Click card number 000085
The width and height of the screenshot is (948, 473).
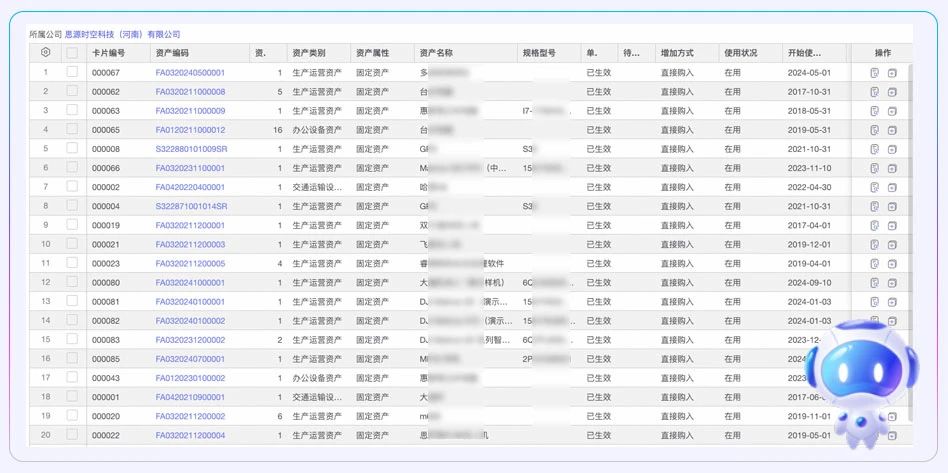[x=106, y=359]
